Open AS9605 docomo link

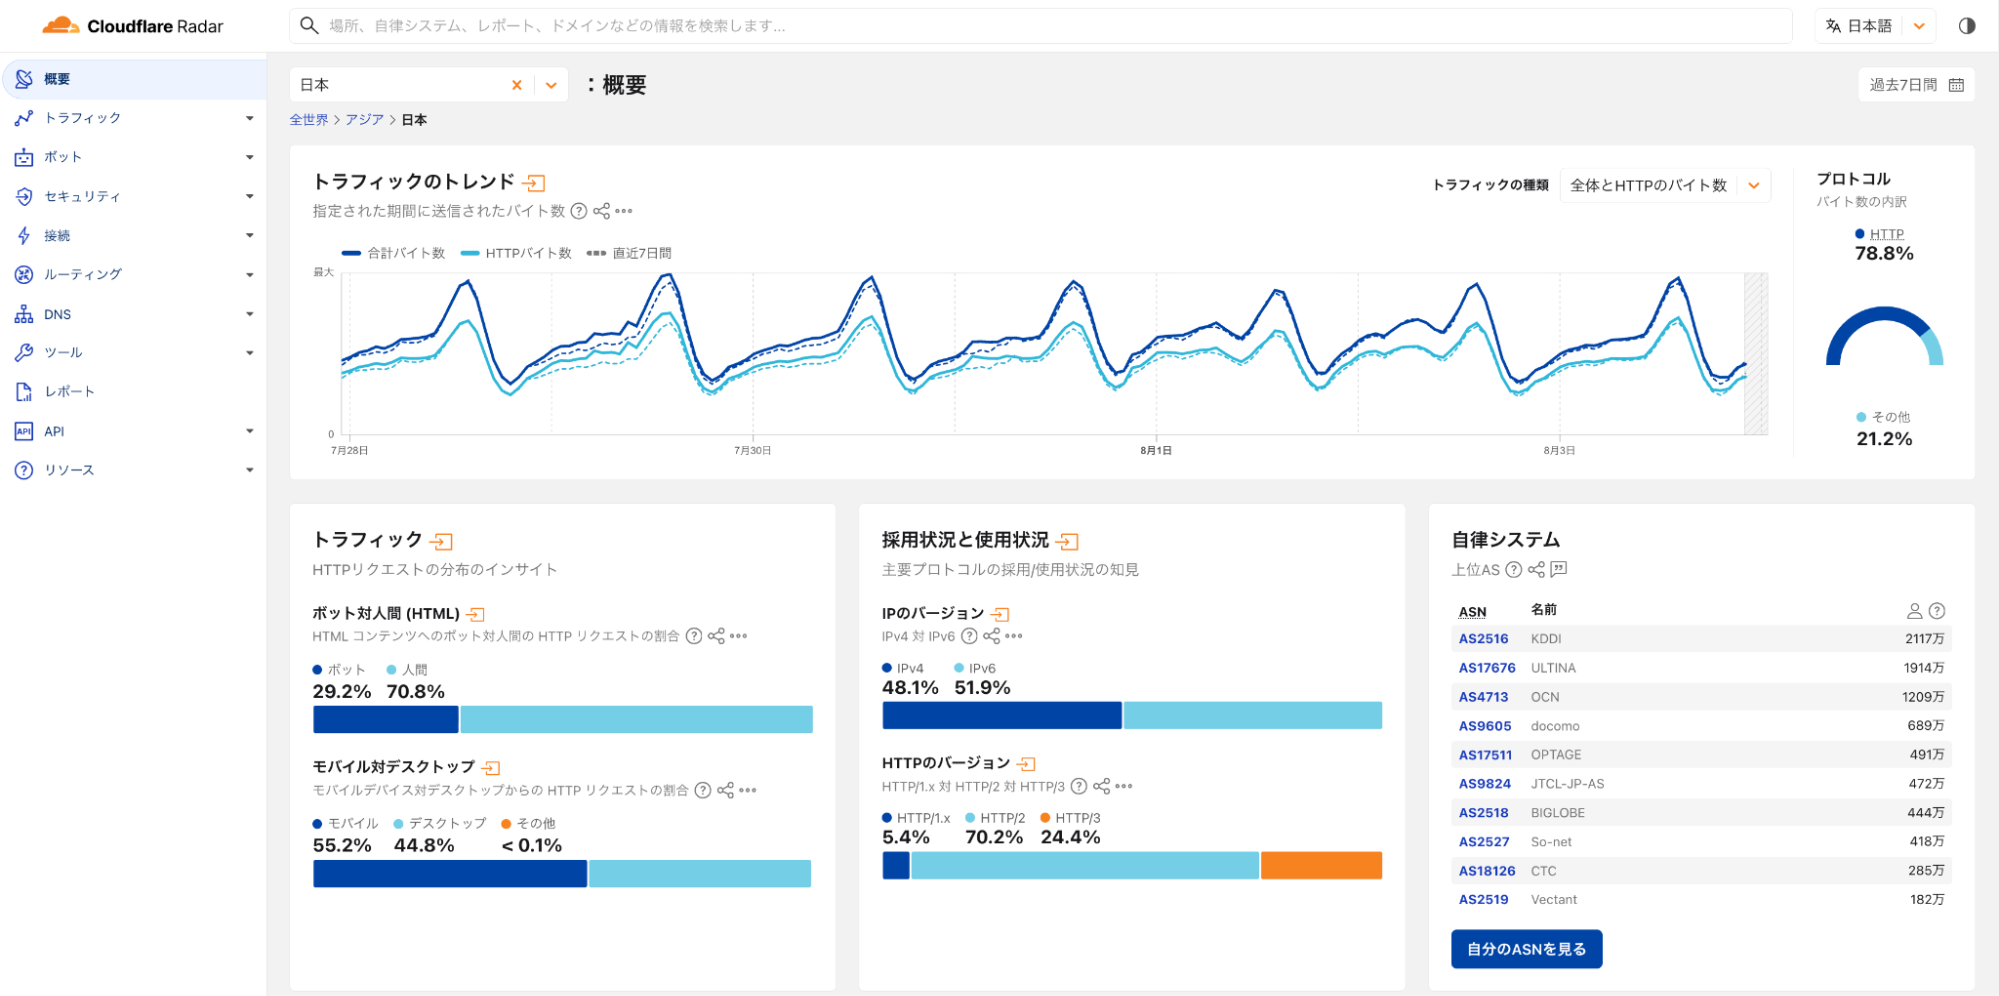point(1485,726)
